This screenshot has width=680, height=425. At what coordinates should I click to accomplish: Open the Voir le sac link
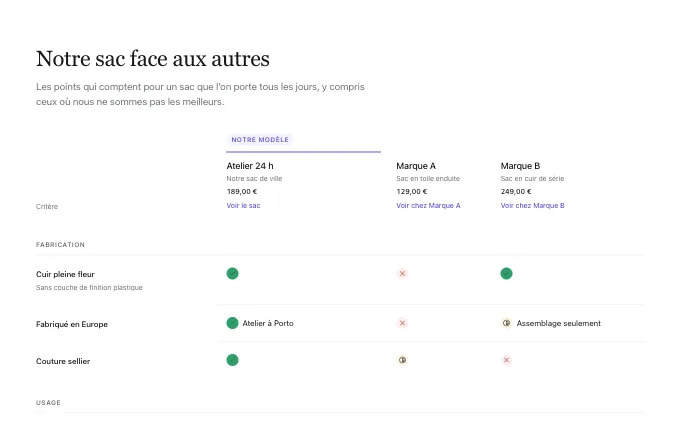(243, 206)
